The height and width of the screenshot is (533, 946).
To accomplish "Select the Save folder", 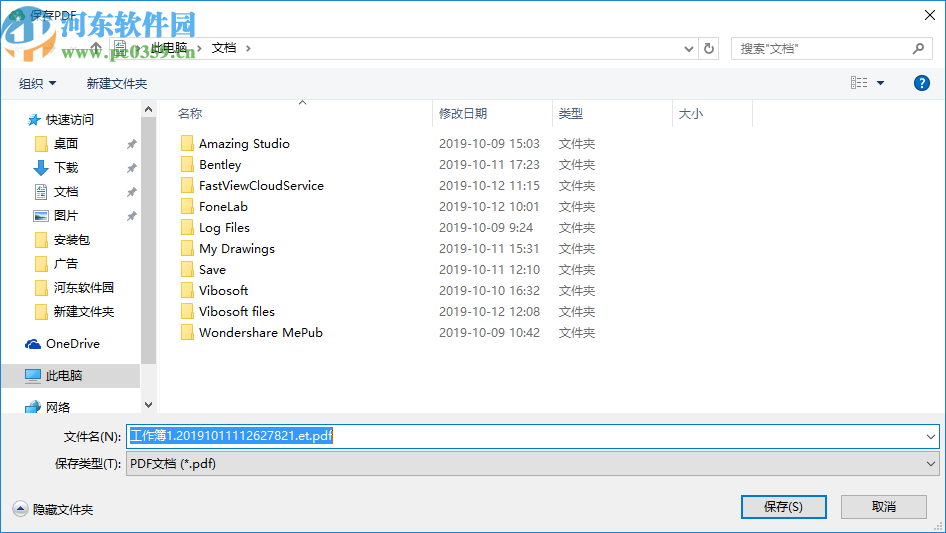I will (x=212, y=270).
